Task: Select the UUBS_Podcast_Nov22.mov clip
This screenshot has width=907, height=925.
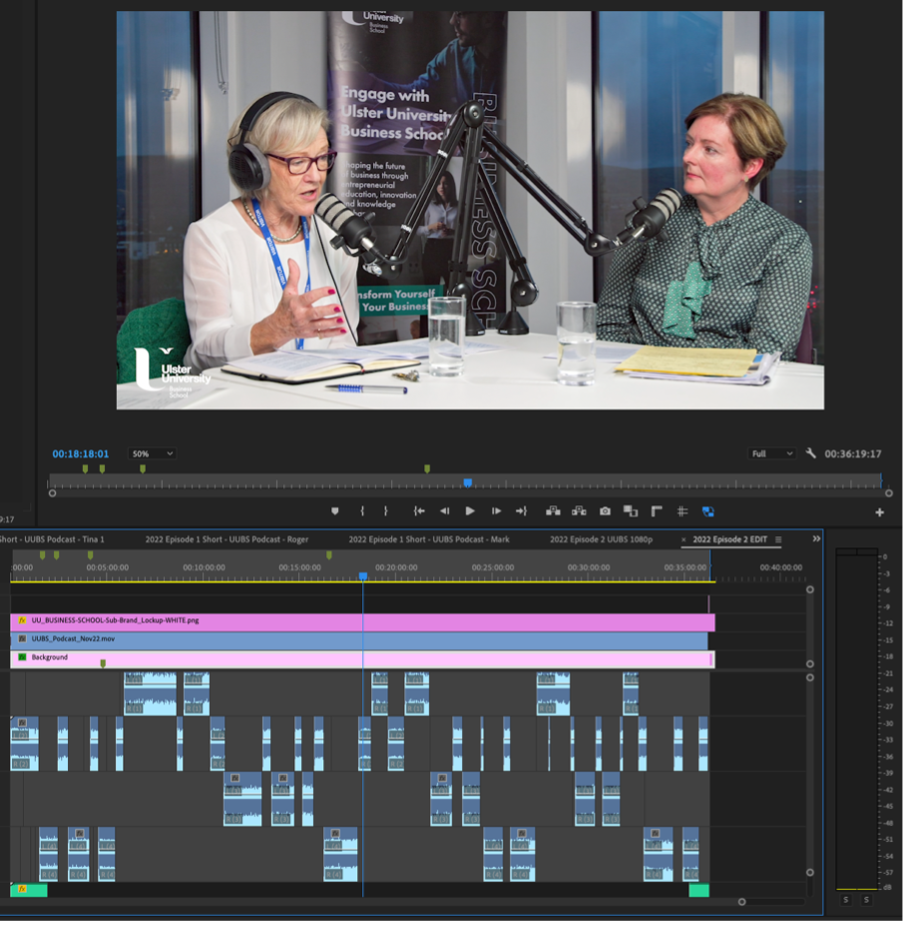Action: (360, 641)
